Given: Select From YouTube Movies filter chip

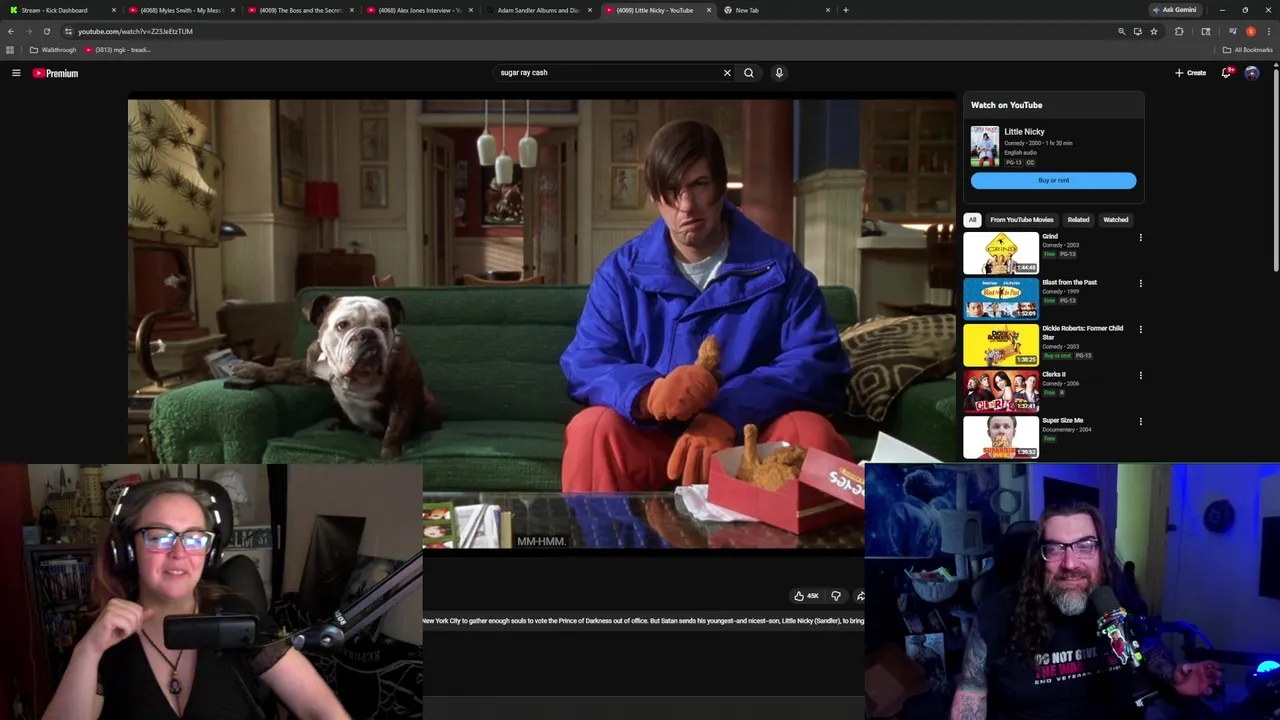Looking at the screenshot, I should click(x=1022, y=220).
